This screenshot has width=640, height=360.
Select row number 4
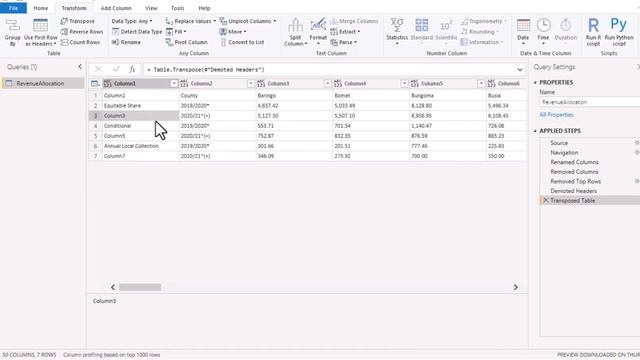pos(96,126)
